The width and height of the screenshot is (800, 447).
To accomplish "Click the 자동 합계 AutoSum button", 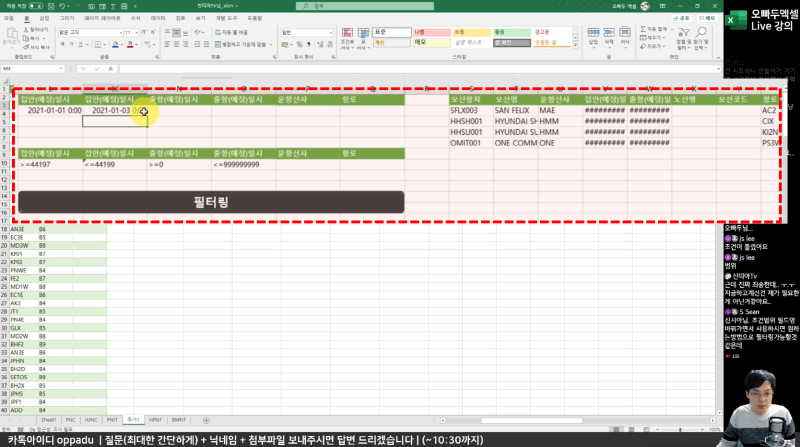I will tap(654, 29).
